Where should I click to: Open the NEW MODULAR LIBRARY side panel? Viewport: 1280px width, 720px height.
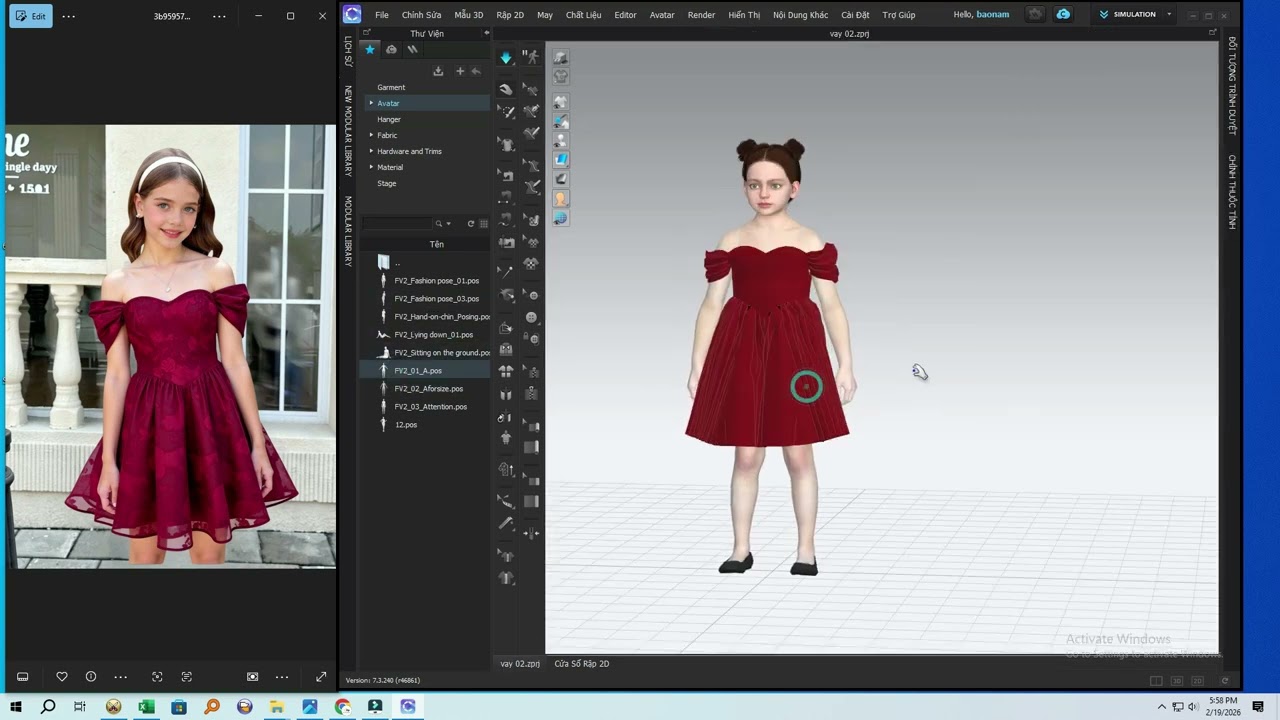click(348, 130)
